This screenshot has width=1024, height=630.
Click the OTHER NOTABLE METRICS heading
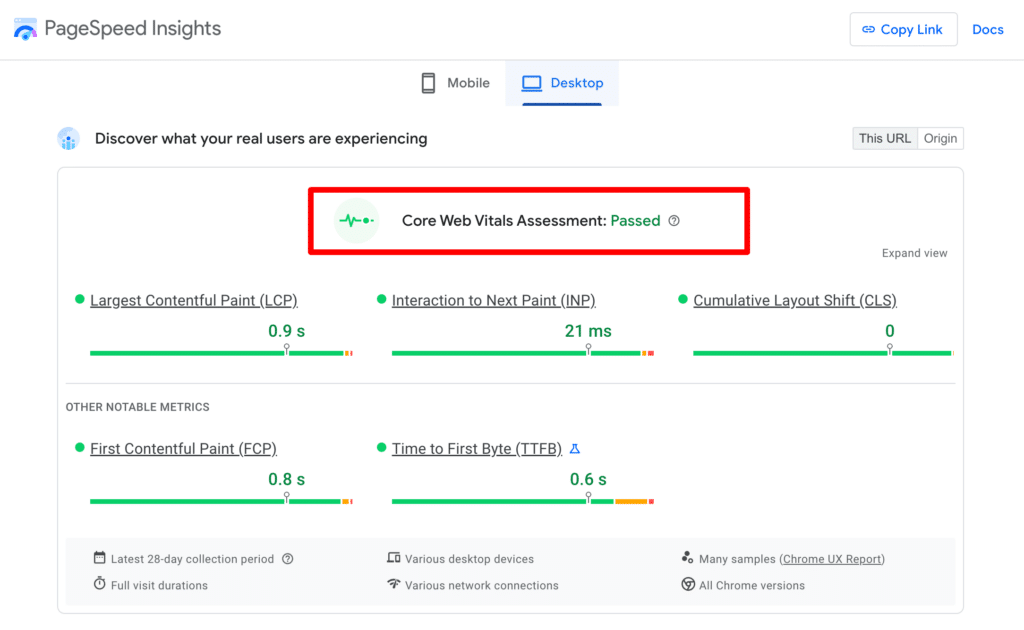tap(138, 407)
